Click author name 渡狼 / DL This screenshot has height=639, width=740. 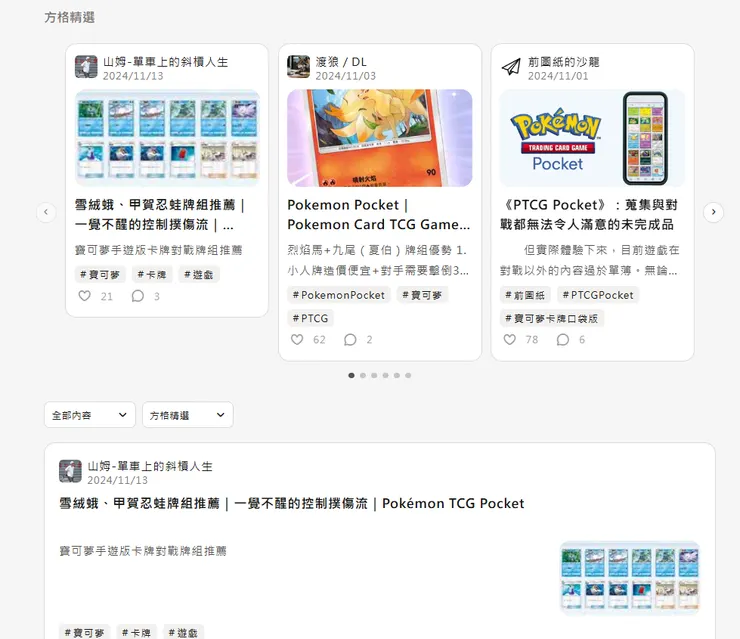(341, 62)
